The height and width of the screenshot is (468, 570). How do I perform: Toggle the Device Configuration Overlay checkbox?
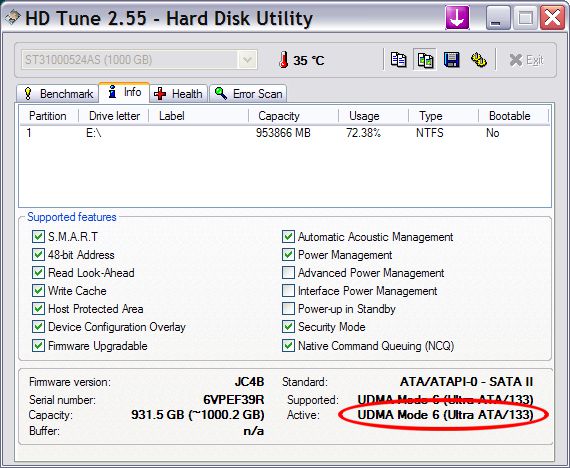[38, 327]
